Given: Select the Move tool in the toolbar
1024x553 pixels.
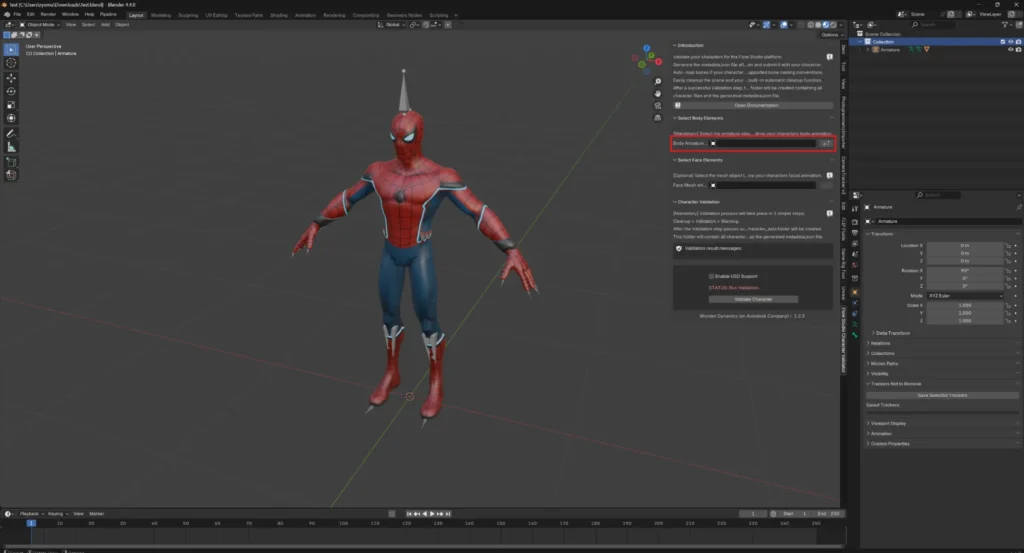Looking at the screenshot, I should coord(11,77).
